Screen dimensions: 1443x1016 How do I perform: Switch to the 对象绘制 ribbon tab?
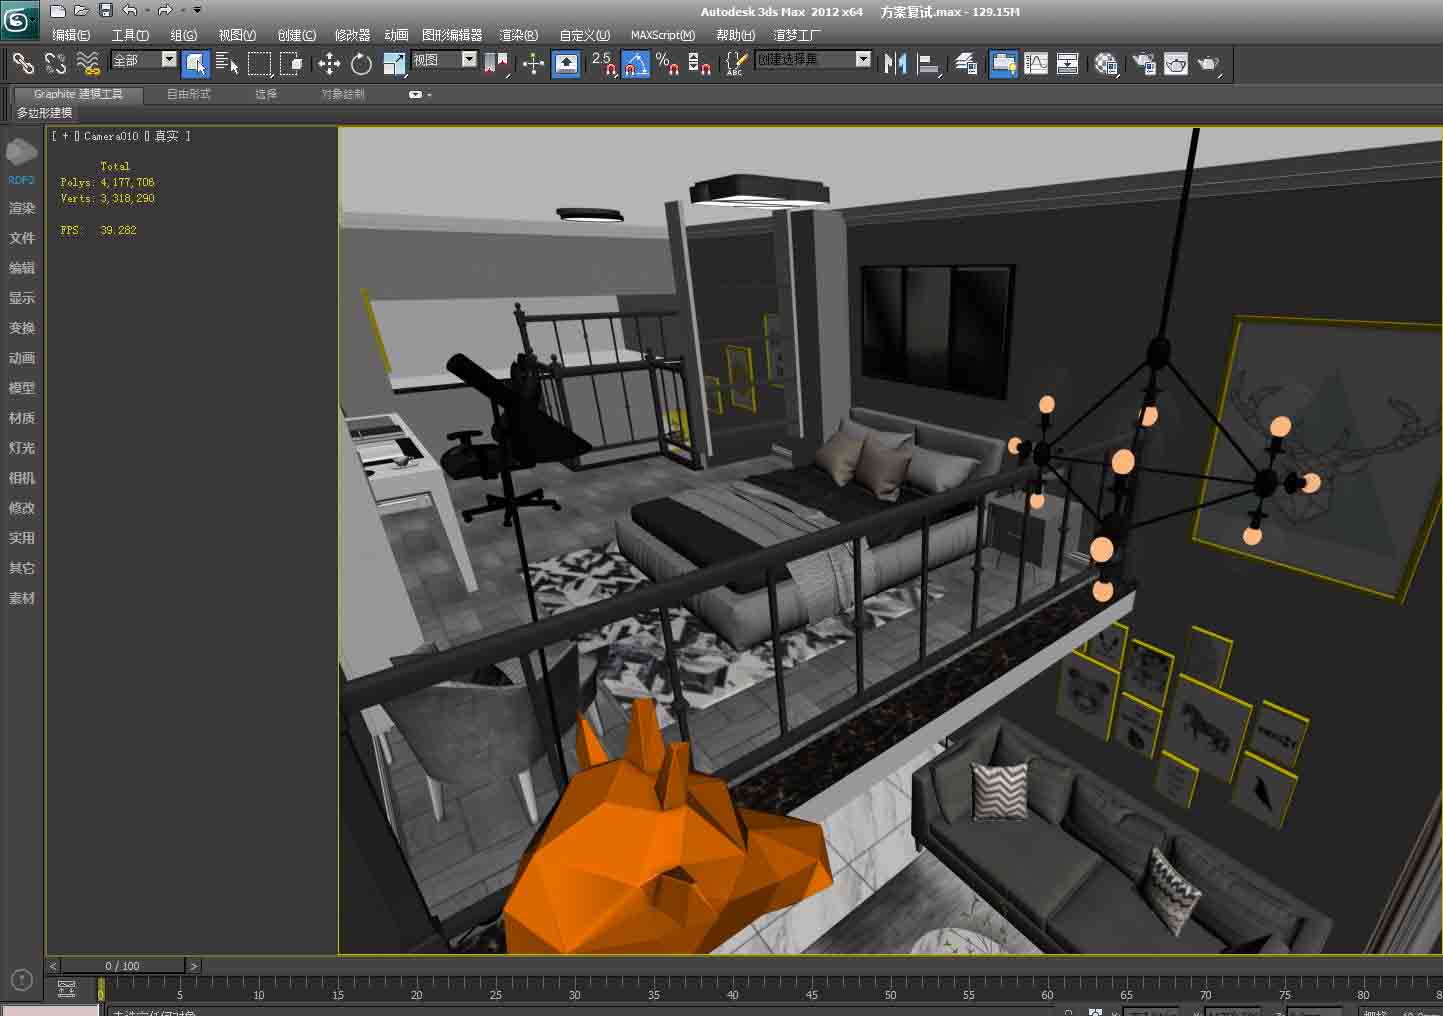click(343, 95)
